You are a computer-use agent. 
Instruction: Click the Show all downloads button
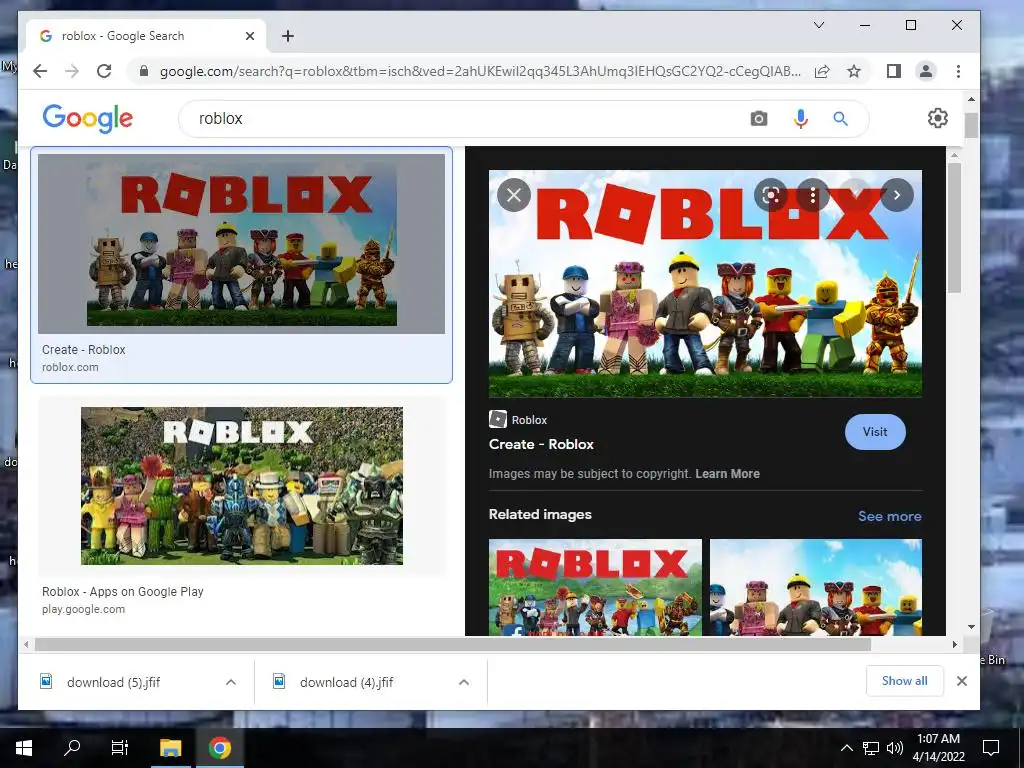[x=904, y=681]
